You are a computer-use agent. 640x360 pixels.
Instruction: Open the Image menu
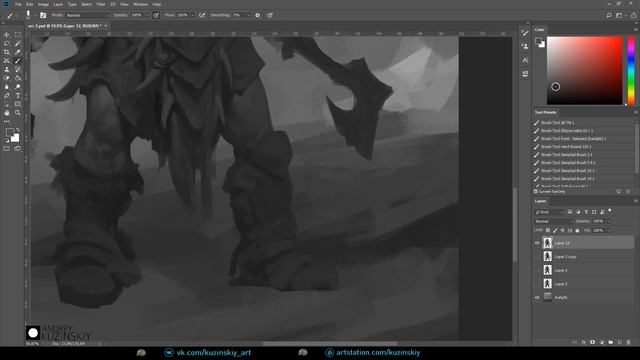43,4
